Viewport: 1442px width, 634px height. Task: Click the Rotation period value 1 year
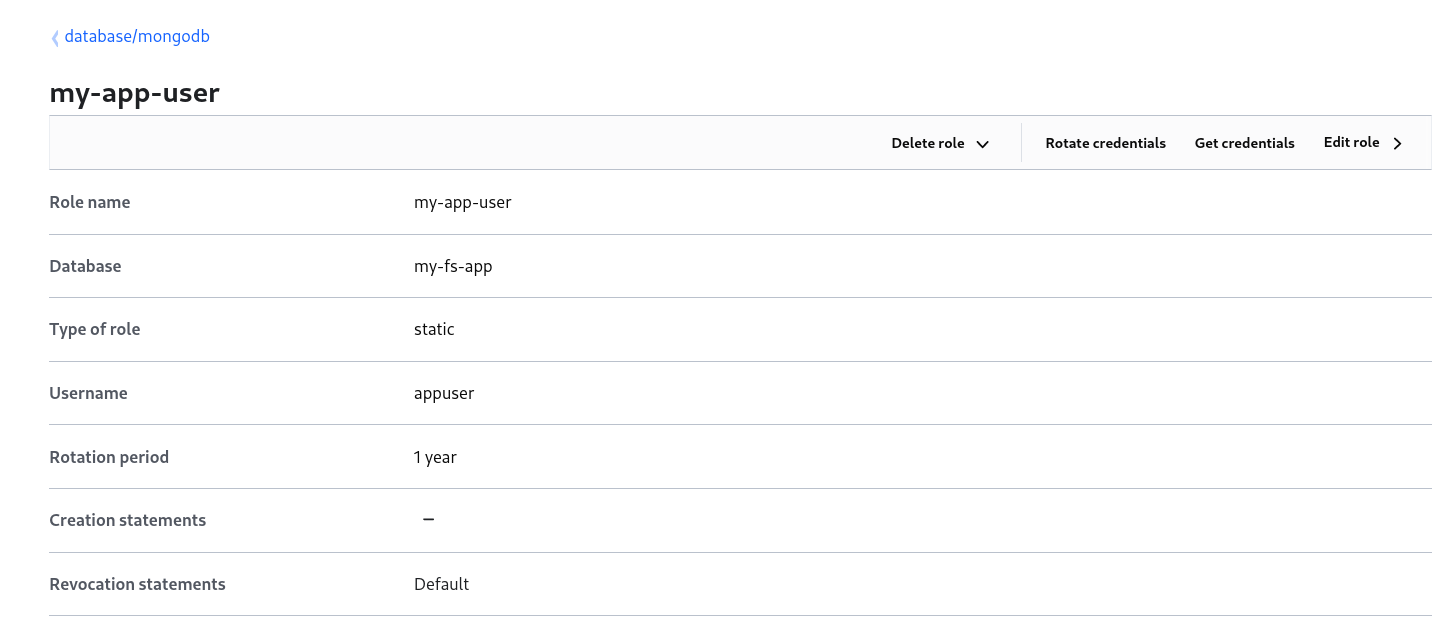[x=435, y=457]
